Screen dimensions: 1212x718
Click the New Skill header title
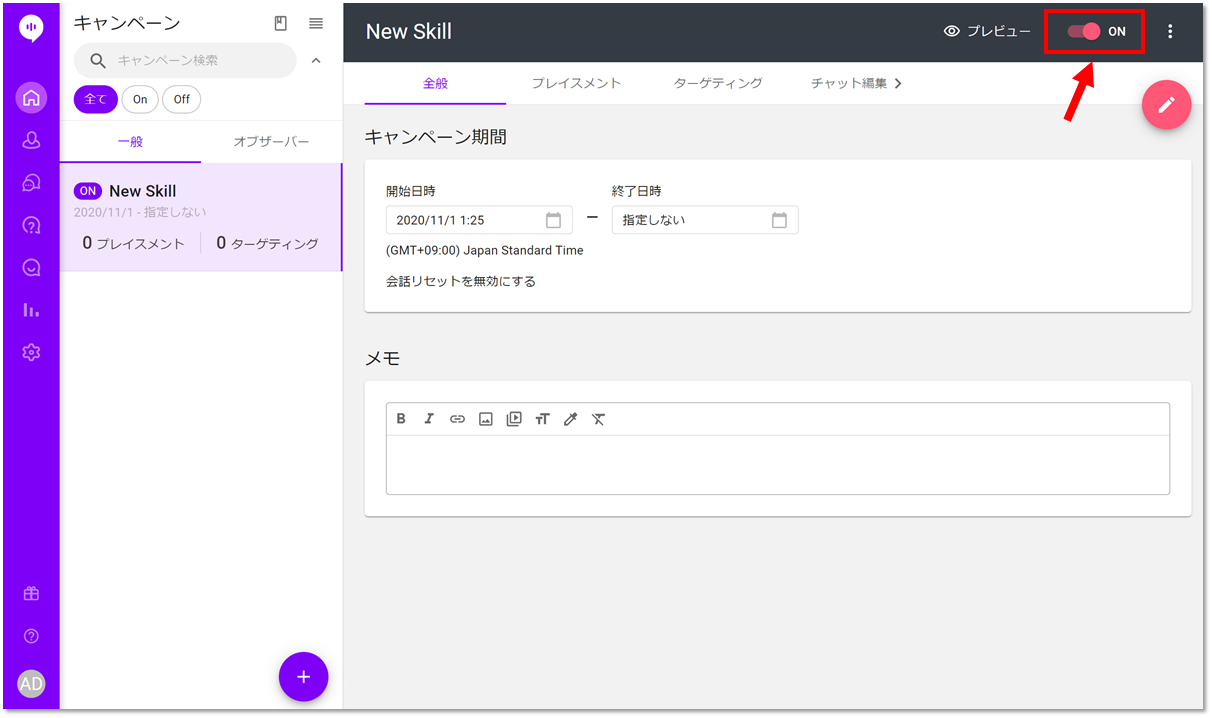[x=409, y=32]
